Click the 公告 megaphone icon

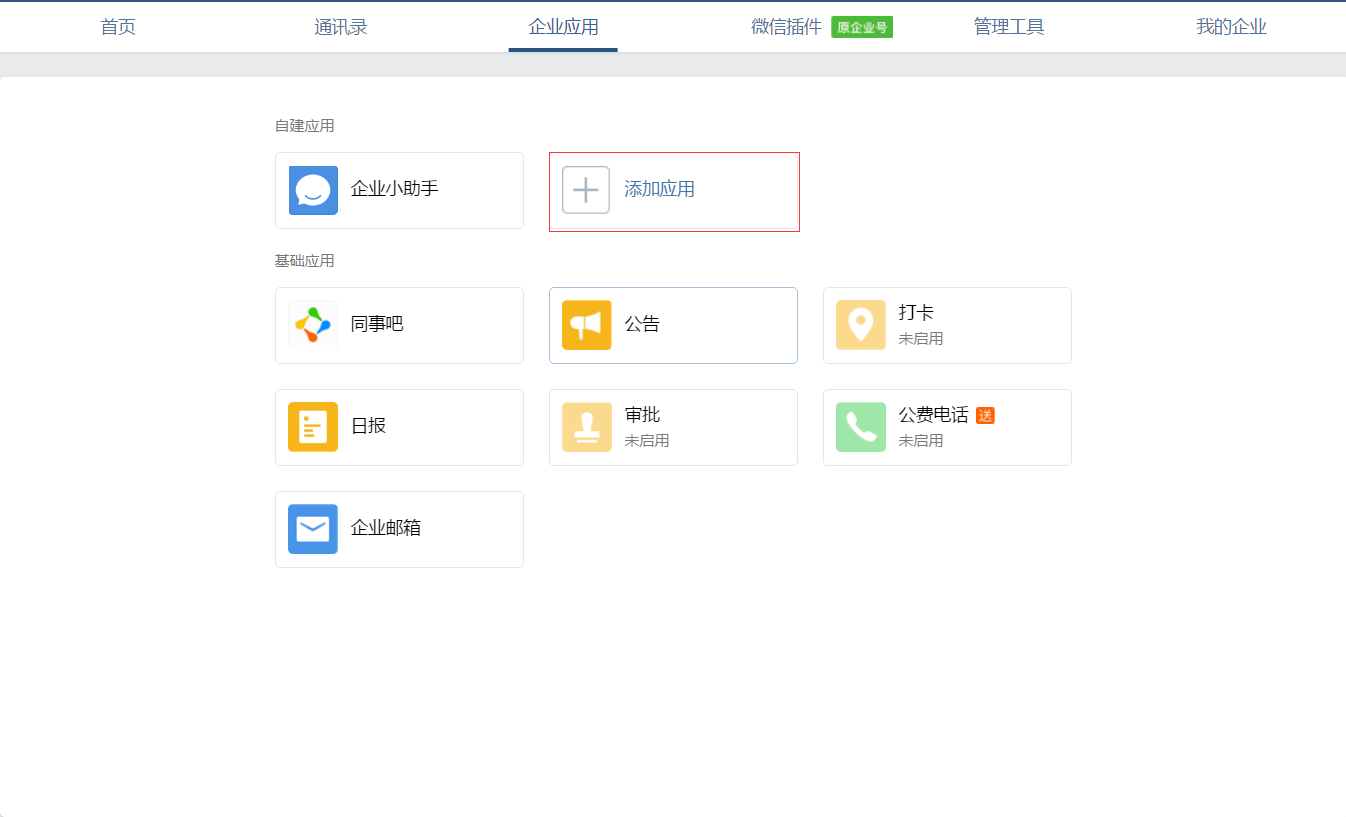point(587,325)
